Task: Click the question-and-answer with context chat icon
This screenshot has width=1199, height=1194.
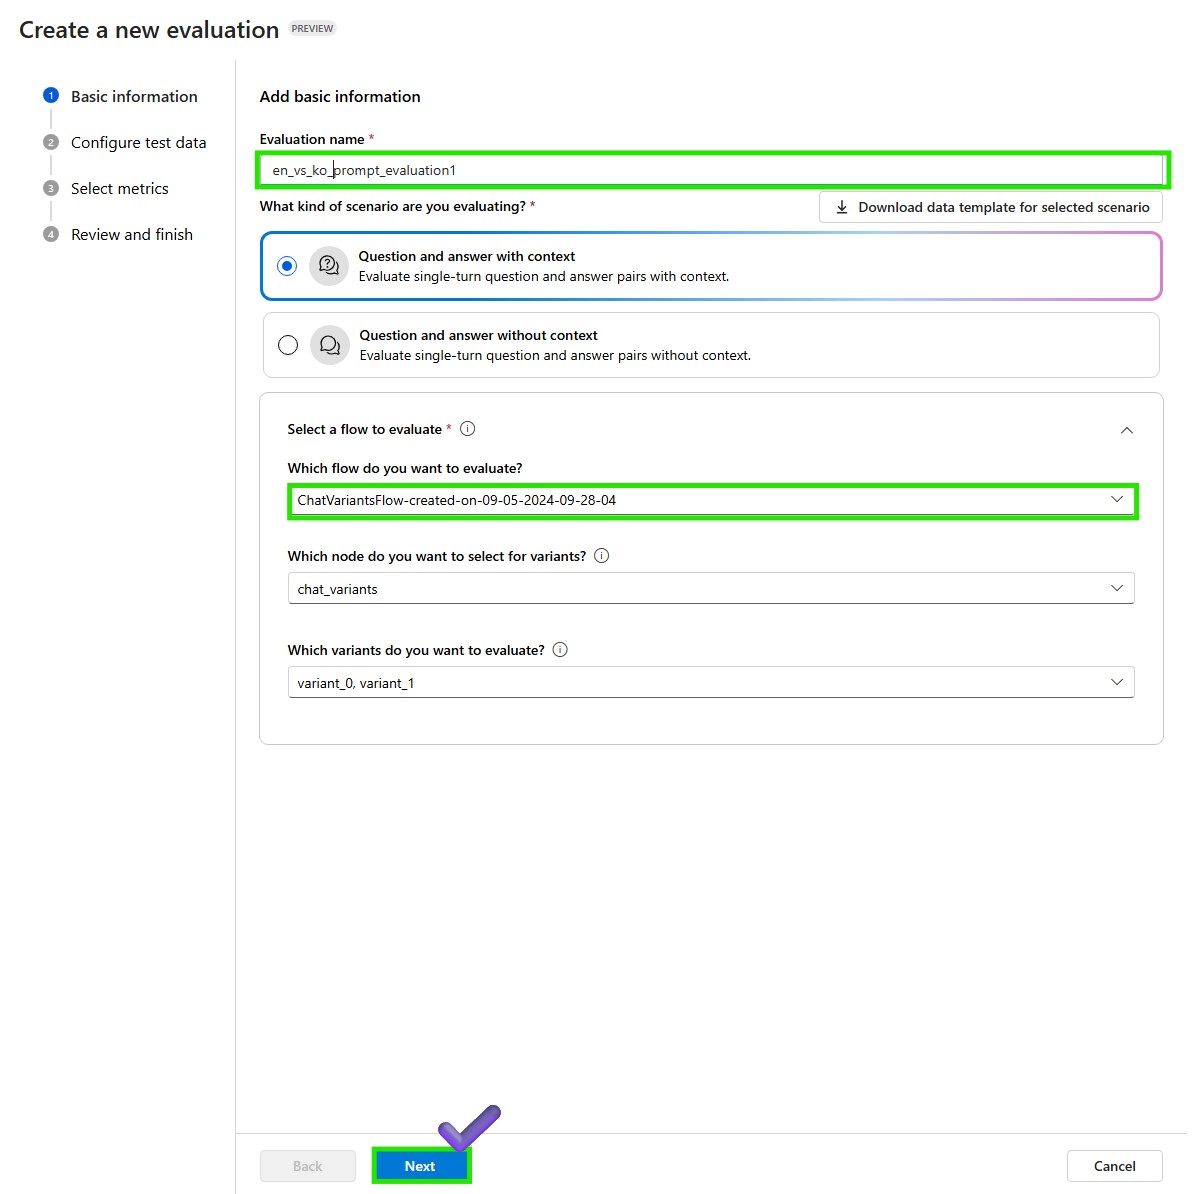Action: 329,266
